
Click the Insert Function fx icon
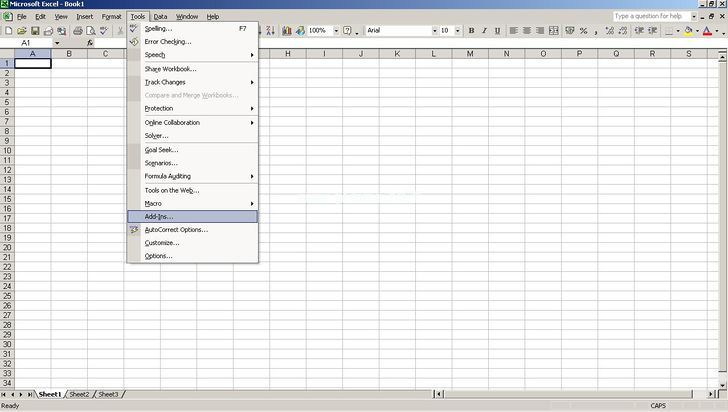[90, 43]
